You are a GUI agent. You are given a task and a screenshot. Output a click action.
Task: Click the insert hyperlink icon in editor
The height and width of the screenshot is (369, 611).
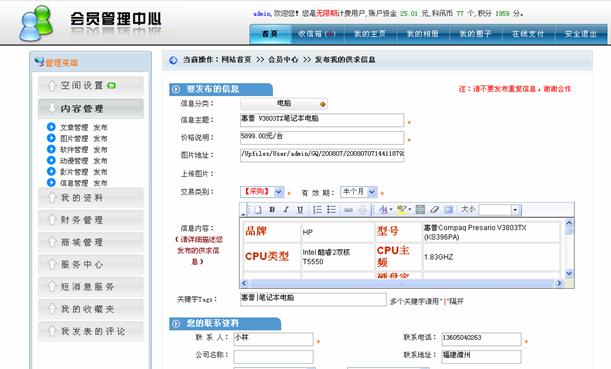(348, 210)
